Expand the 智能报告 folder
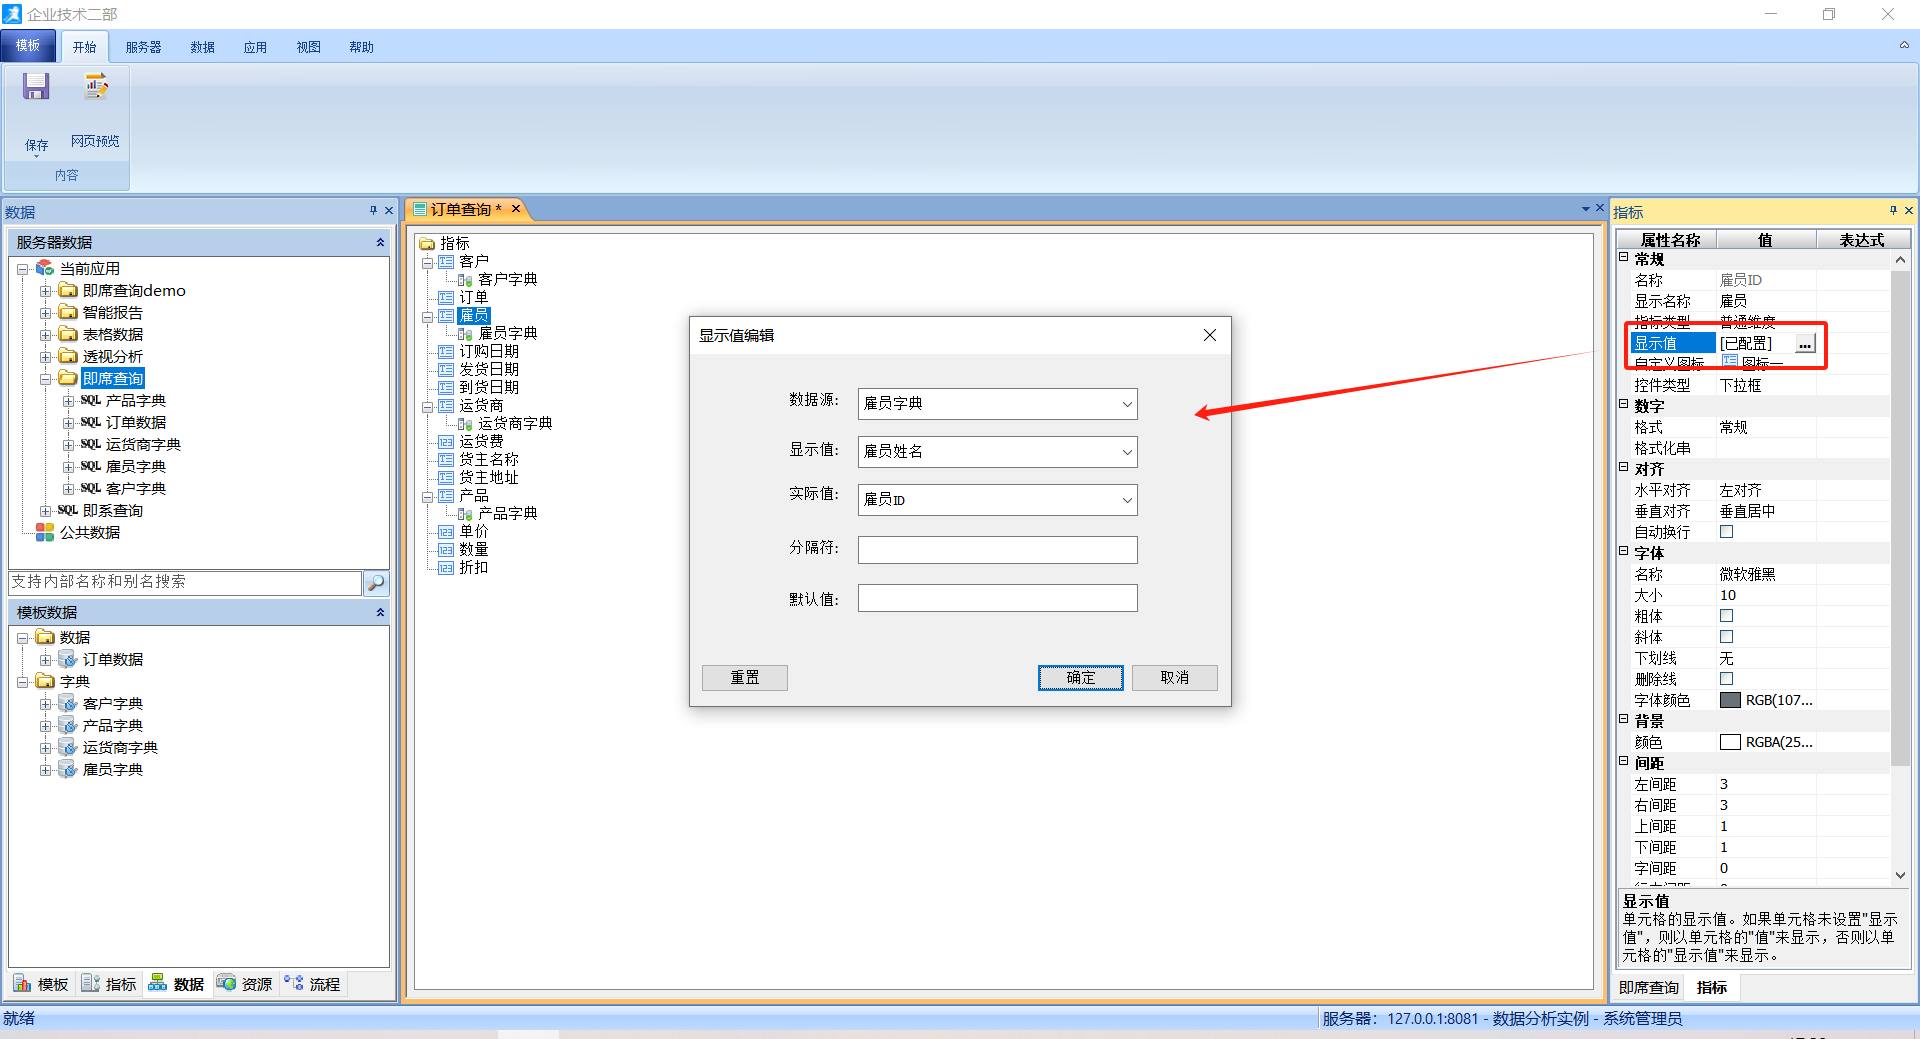Screen dimensions: 1920x1039 point(45,313)
